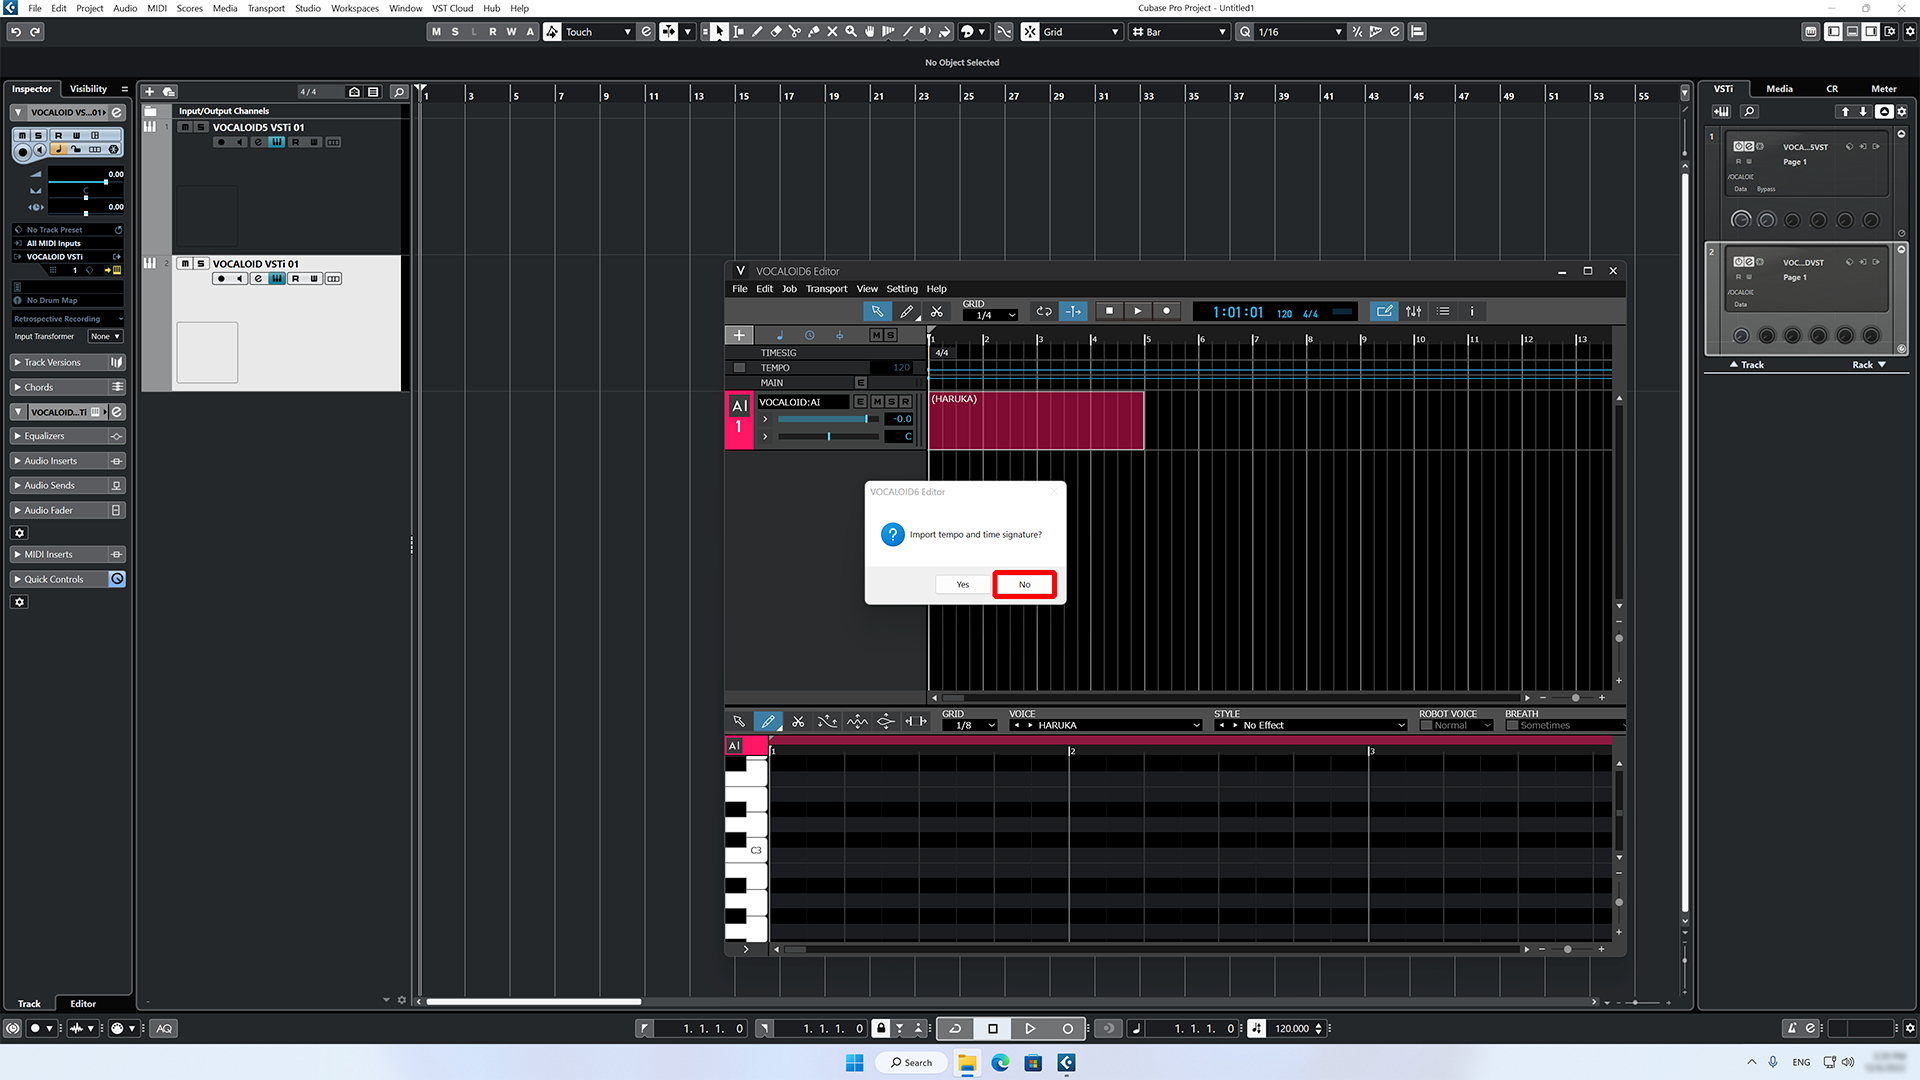Switch to the Media tab in the right zone
1920x1080 pixels.
(1779, 88)
